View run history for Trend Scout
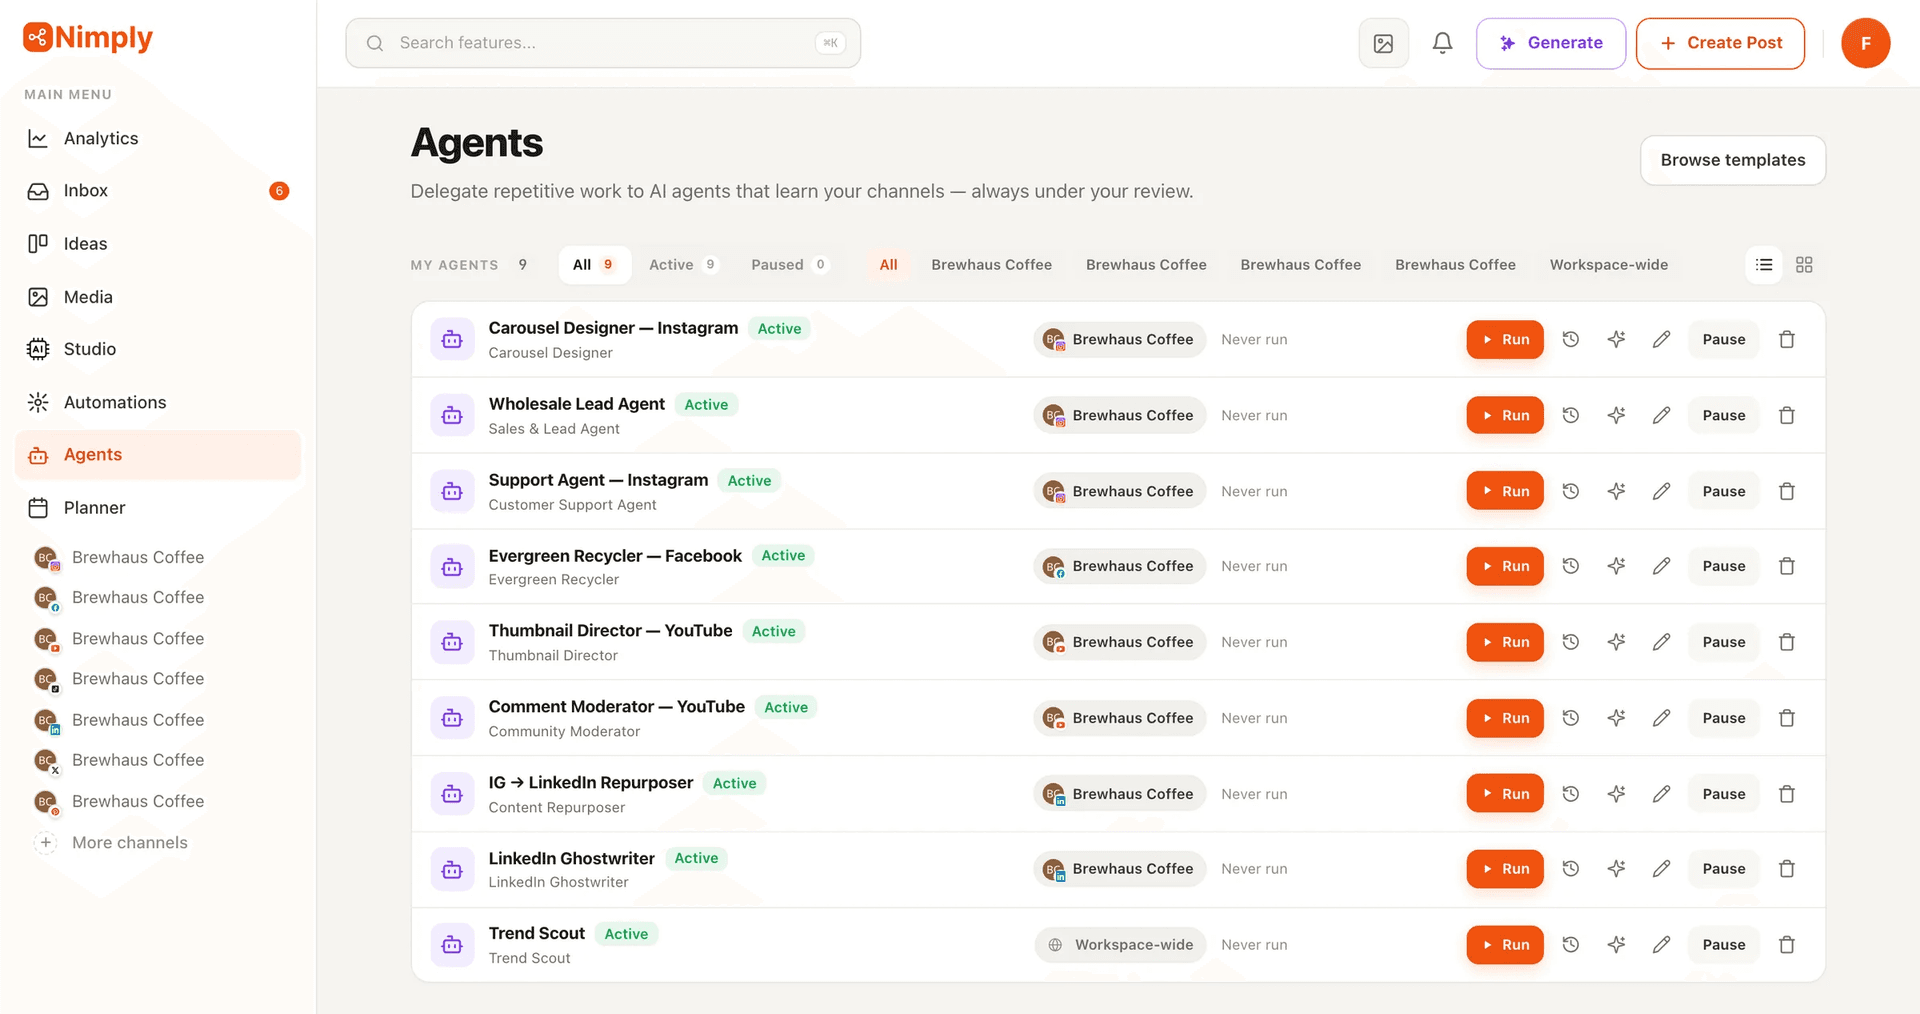1920x1014 pixels. 1571,945
